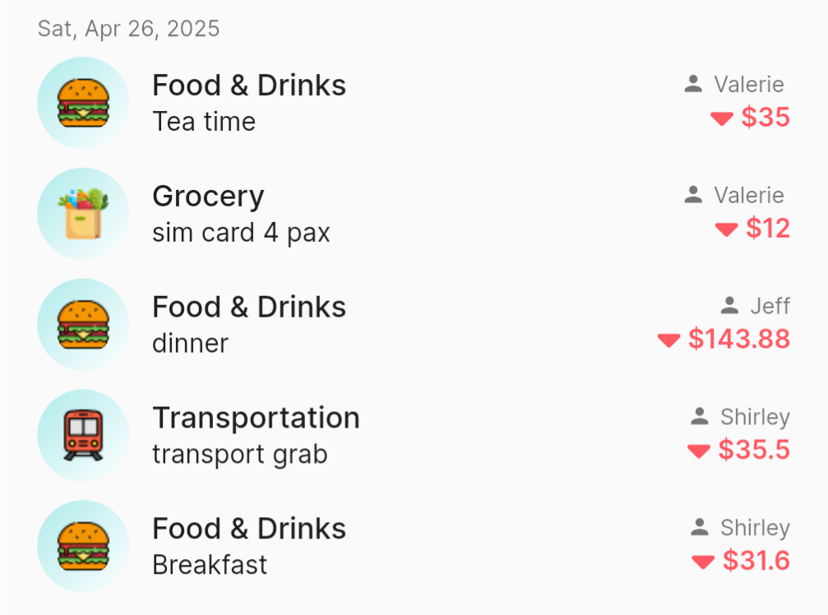Select the Food & Drinks burger icon for Tea time
This screenshot has height=615, width=828.
(x=83, y=101)
